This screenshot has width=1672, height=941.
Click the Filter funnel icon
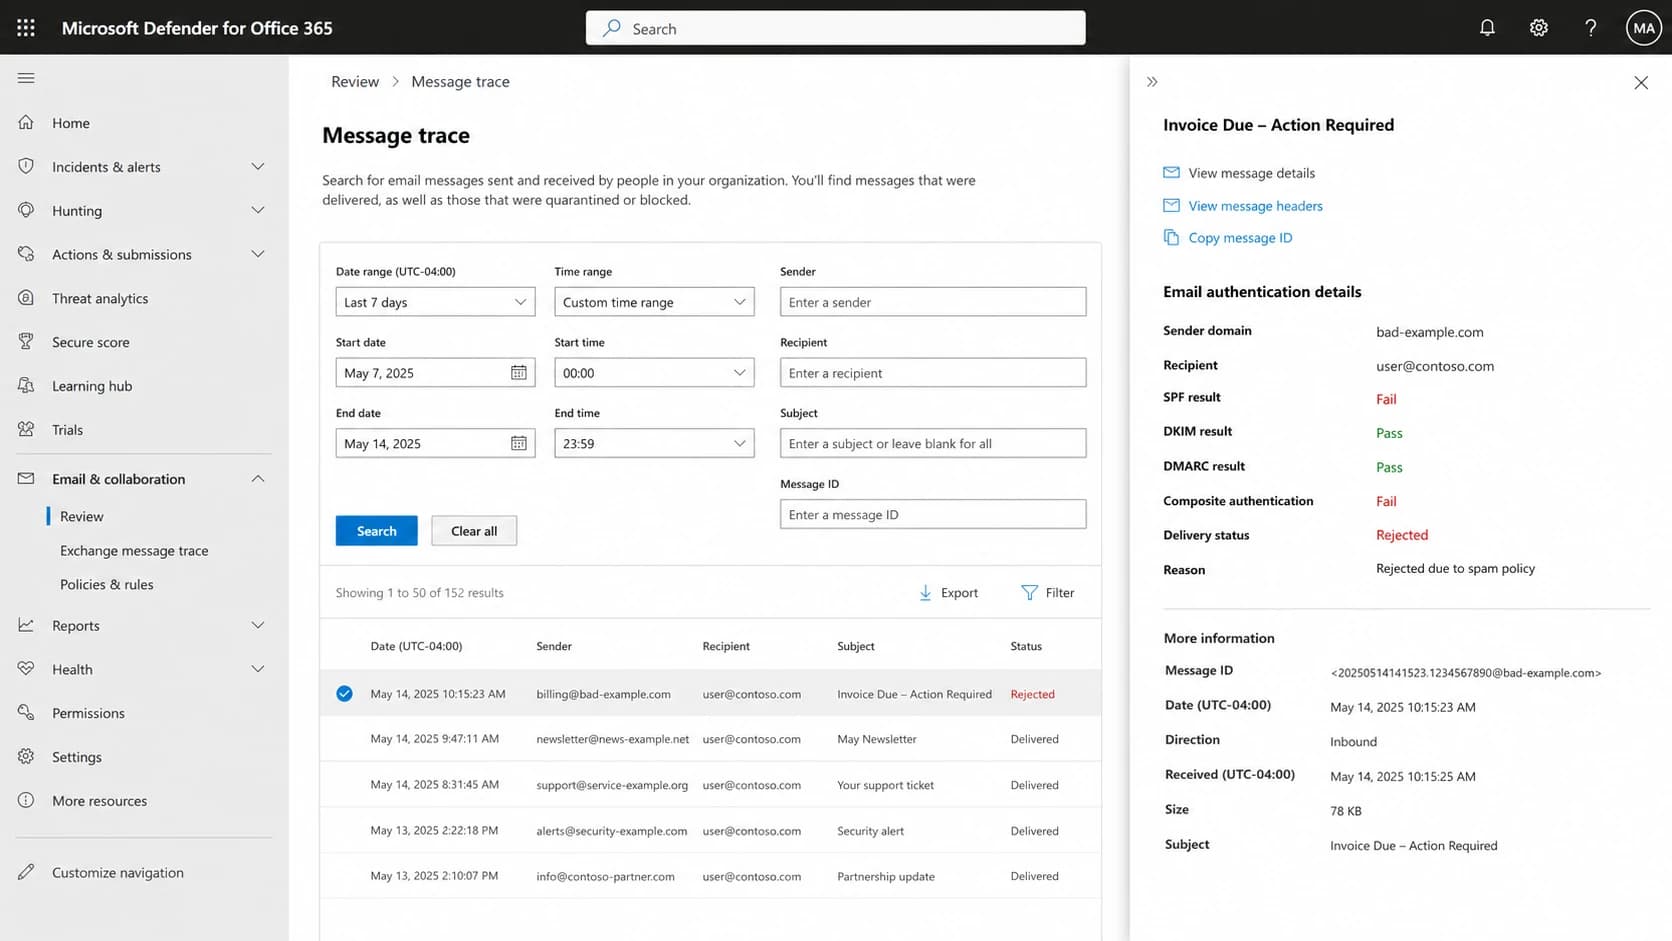coord(1029,593)
